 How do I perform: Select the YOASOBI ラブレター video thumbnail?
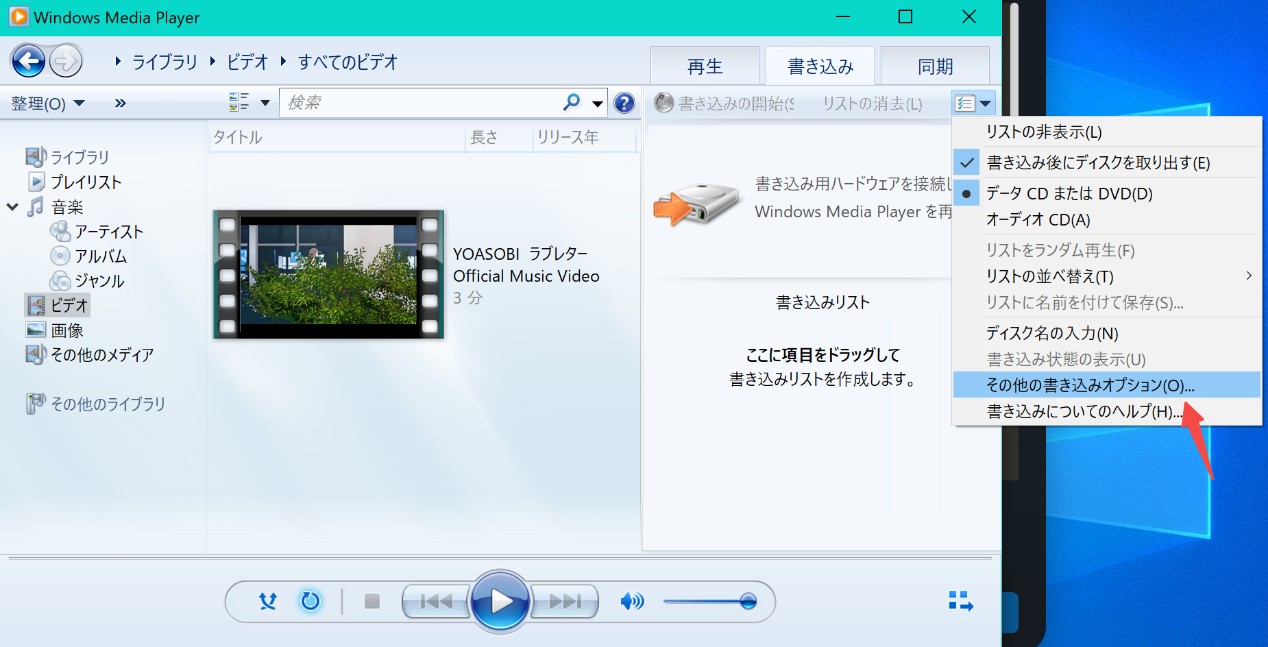pyautogui.click(x=328, y=274)
